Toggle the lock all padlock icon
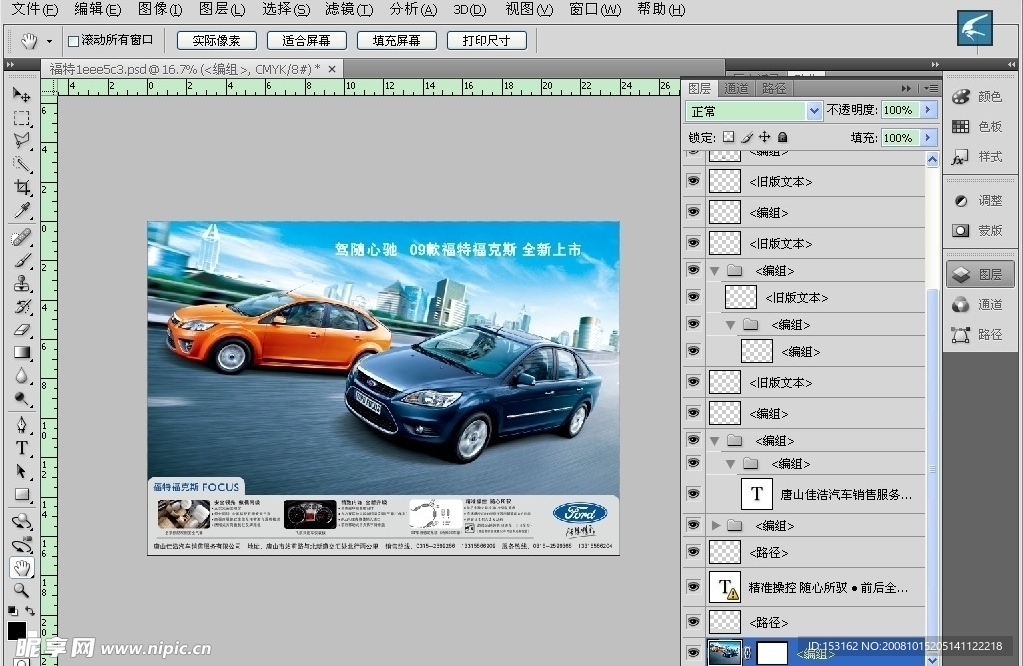The width and height of the screenshot is (1023, 666). pos(782,137)
